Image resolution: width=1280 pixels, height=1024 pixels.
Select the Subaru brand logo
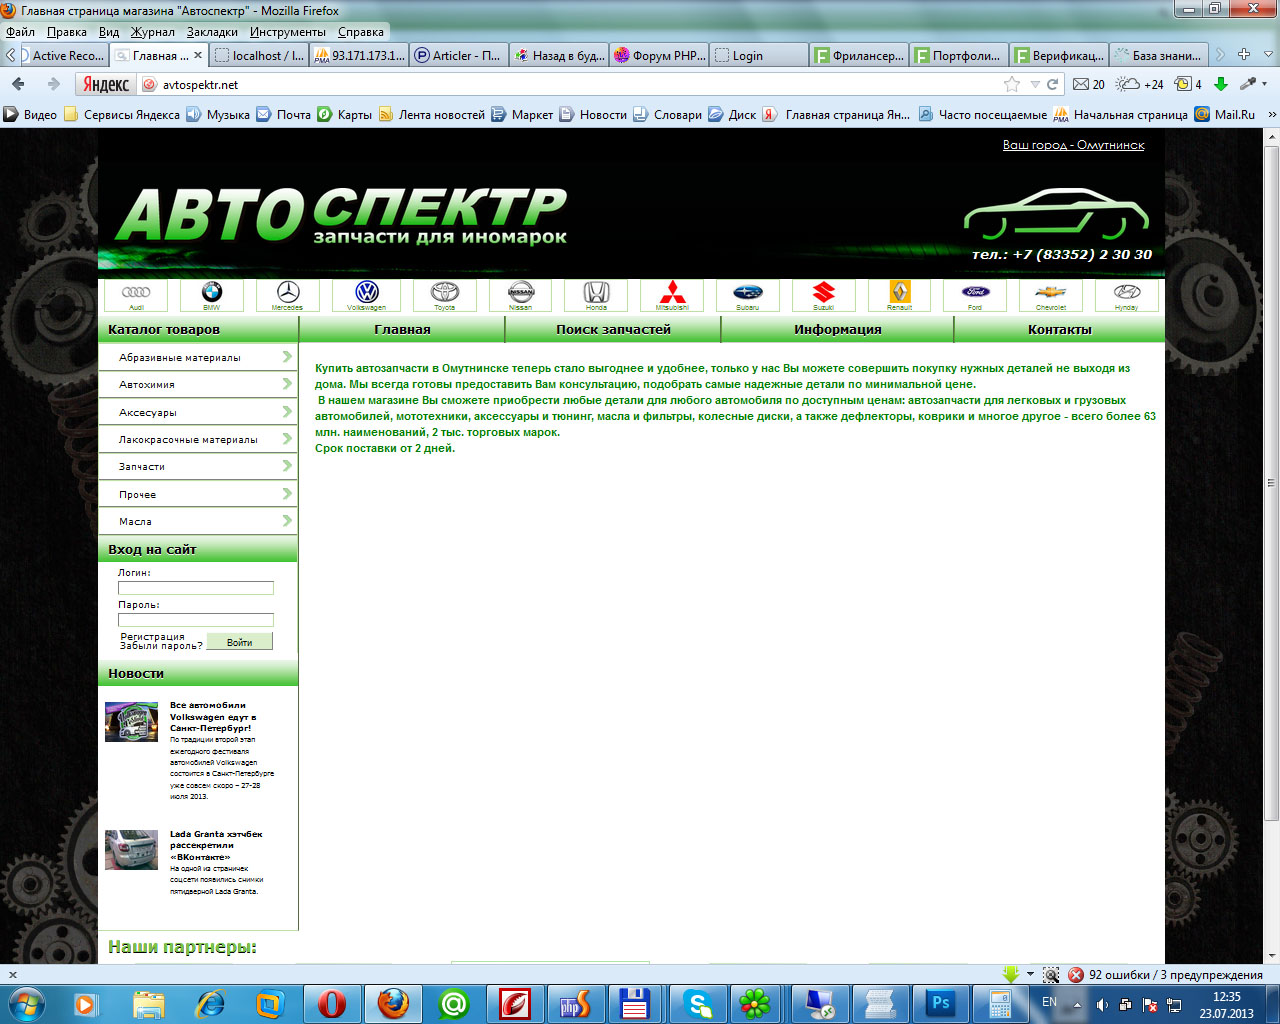748,295
